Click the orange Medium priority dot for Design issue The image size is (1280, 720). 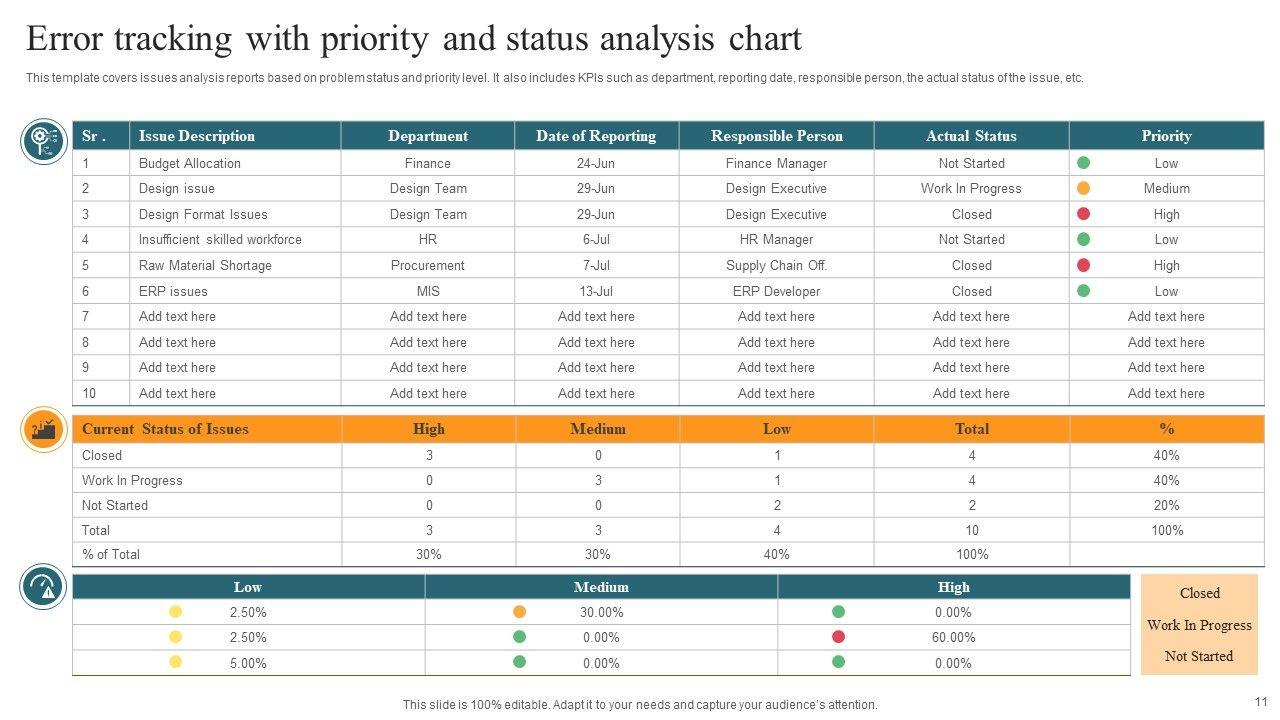(x=1083, y=188)
